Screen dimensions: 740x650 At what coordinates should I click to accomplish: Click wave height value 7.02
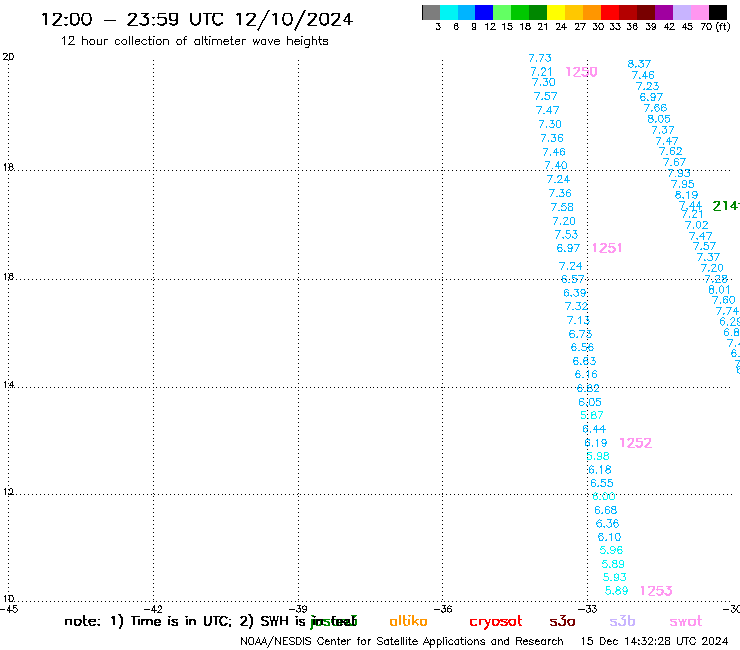(x=697, y=225)
